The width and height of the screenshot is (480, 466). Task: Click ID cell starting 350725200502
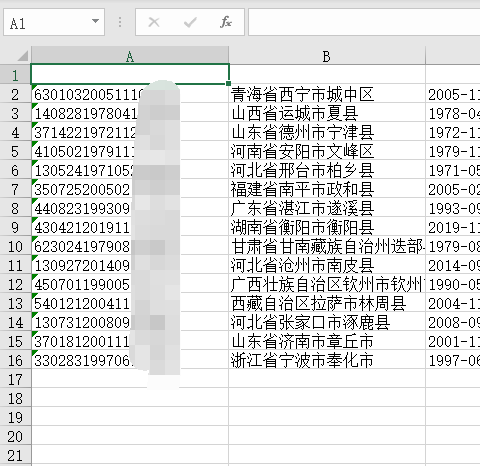pyautogui.click(x=130, y=188)
